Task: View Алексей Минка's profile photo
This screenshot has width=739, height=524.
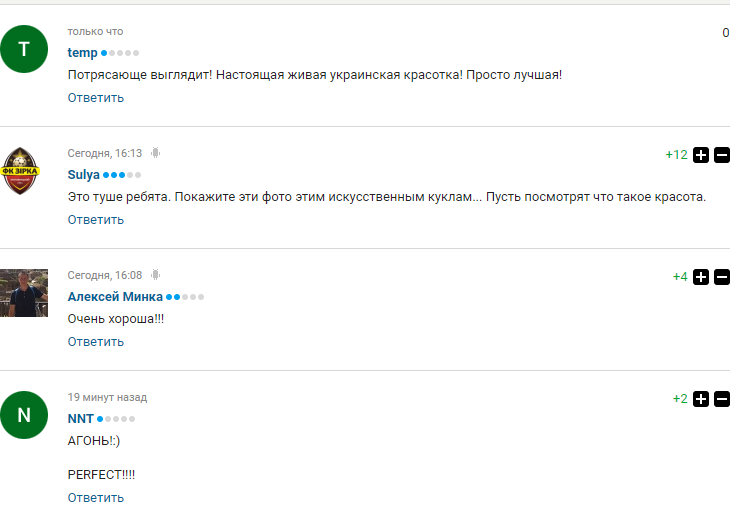Action: 24,293
